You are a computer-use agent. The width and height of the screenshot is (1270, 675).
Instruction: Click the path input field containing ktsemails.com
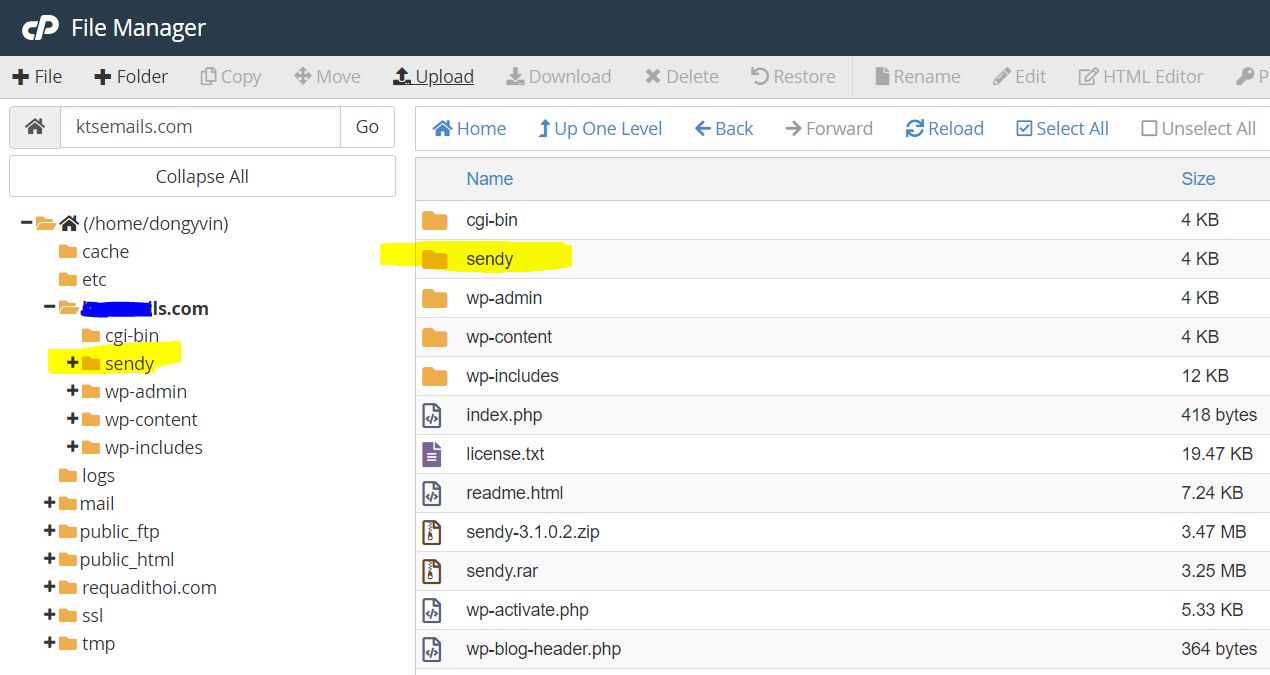coord(200,127)
